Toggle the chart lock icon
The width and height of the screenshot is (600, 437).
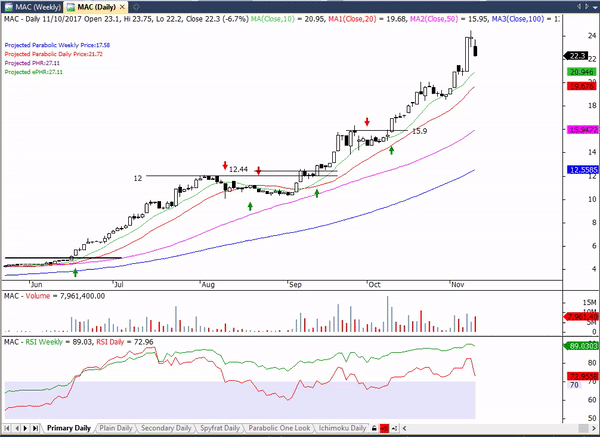(374, 428)
